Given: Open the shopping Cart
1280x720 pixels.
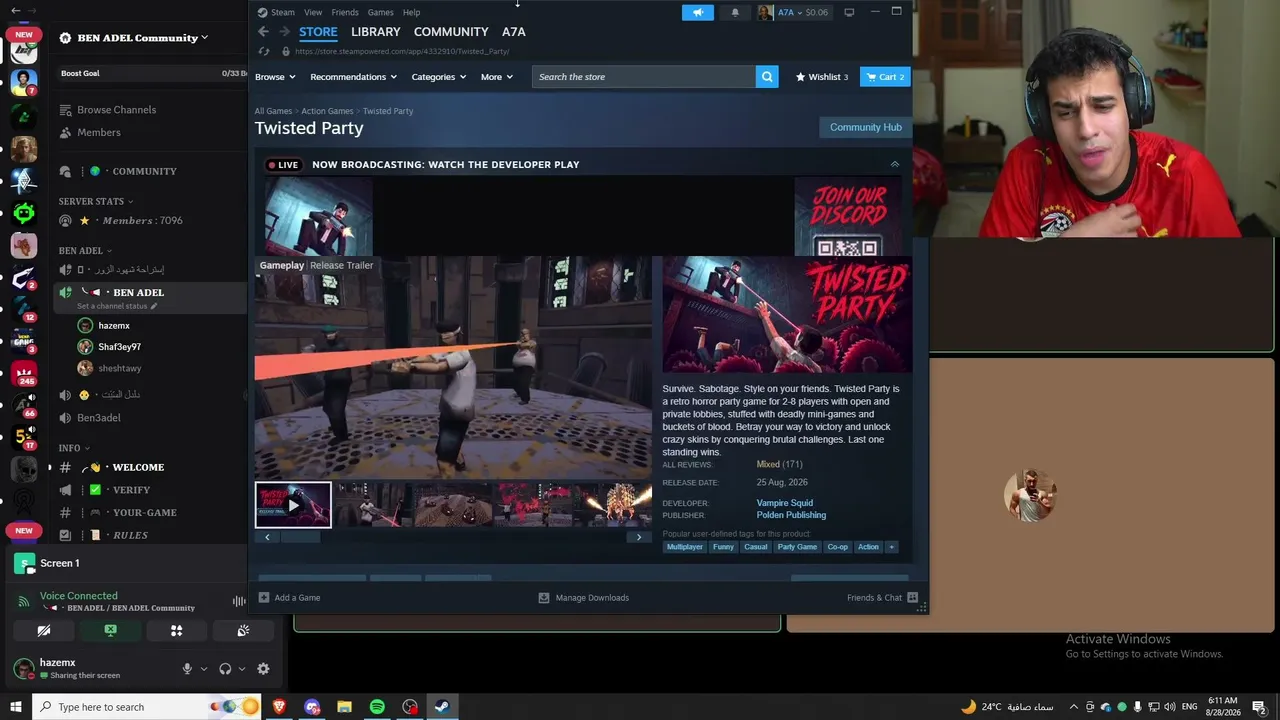Looking at the screenshot, I should (x=885, y=77).
